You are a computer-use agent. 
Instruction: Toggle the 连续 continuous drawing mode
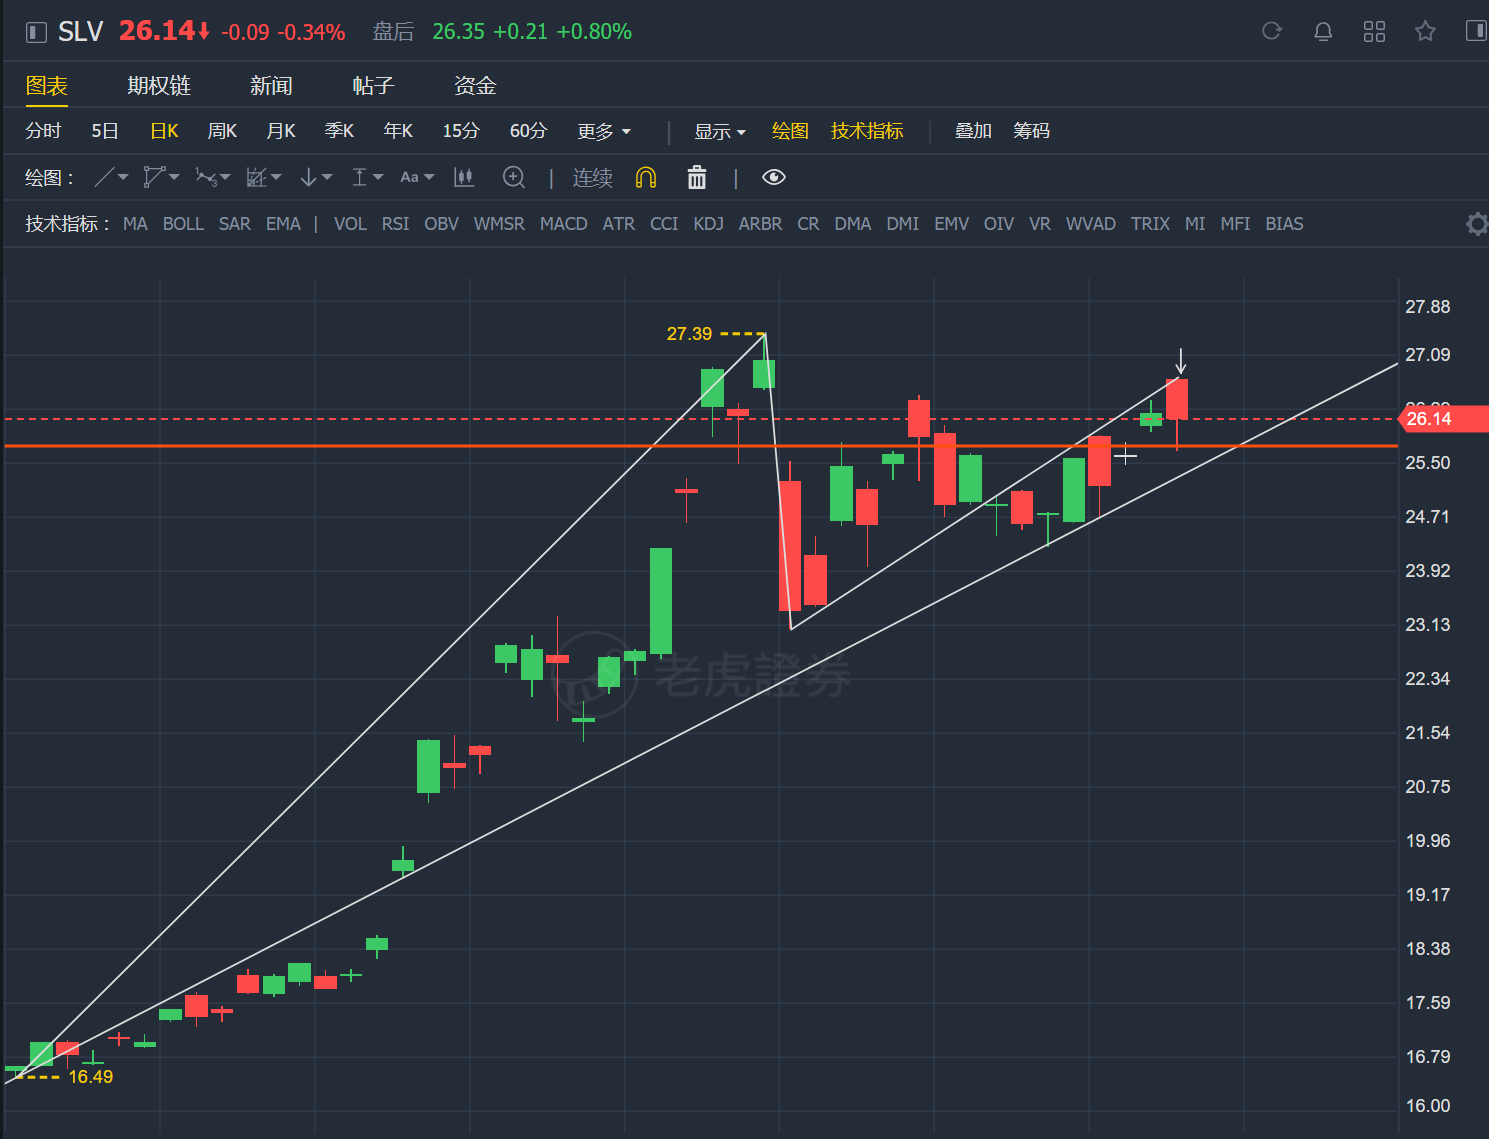pyautogui.click(x=592, y=178)
